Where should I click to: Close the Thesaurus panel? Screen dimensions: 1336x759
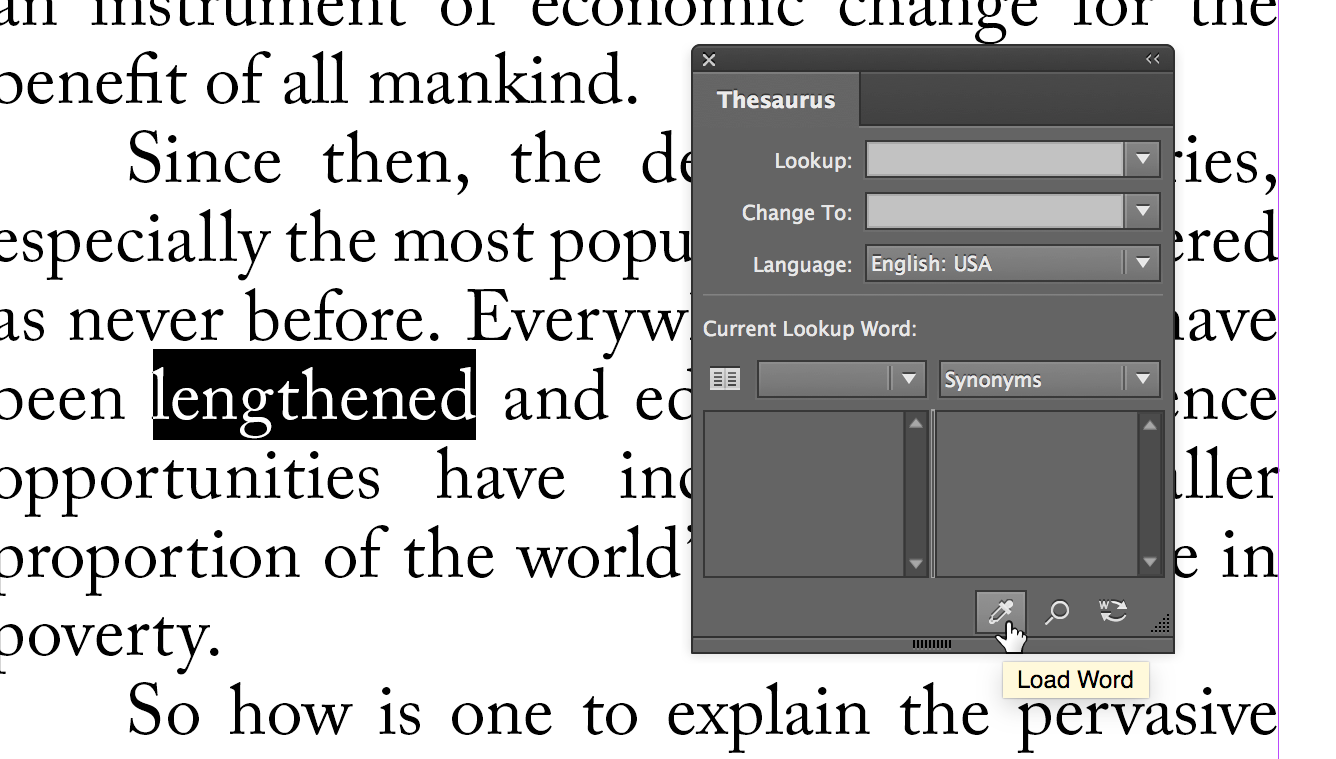click(x=709, y=60)
